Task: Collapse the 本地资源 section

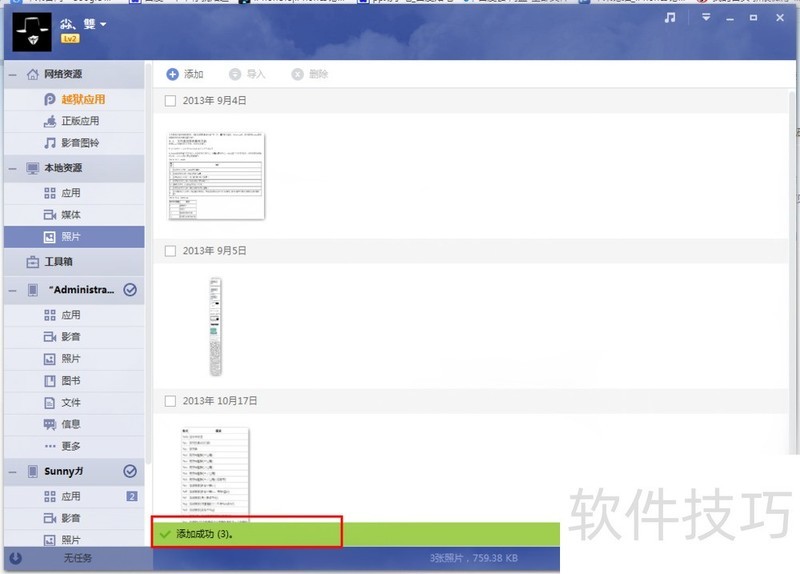Action: click(12, 168)
